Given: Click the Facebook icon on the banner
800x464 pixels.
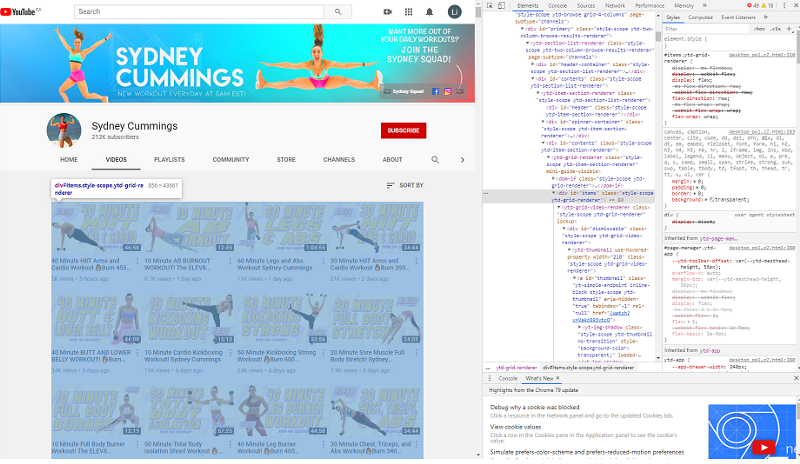Looking at the screenshot, I should (x=435, y=91).
